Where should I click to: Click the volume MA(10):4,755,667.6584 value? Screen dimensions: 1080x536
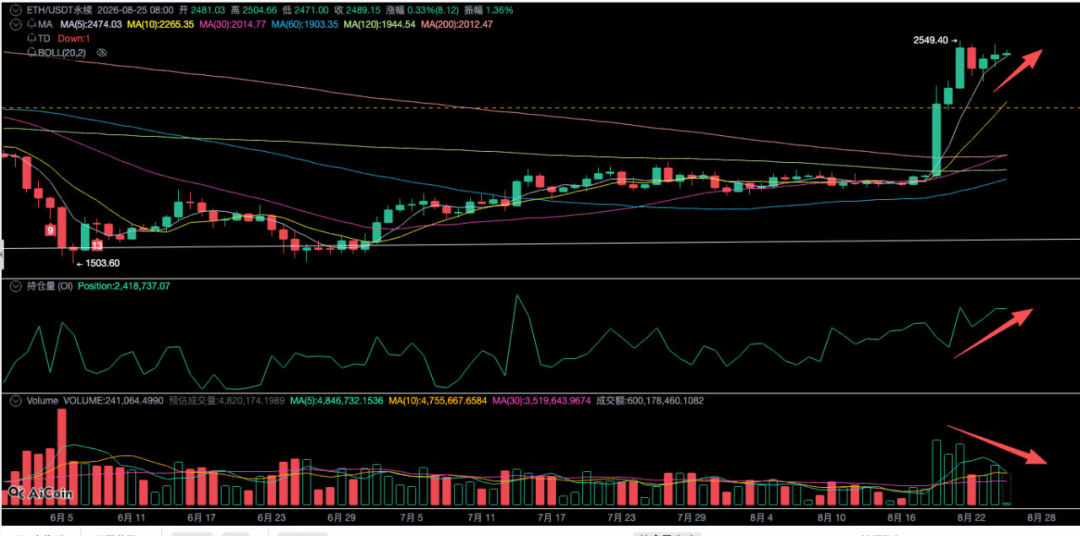click(439, 400)
